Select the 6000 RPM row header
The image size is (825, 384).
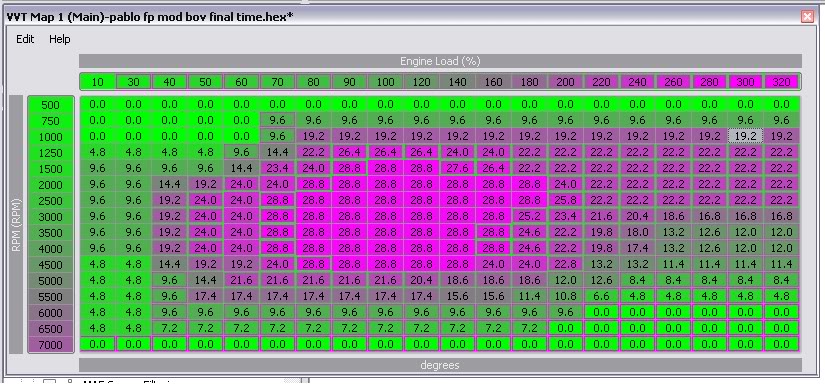point(51,313)
